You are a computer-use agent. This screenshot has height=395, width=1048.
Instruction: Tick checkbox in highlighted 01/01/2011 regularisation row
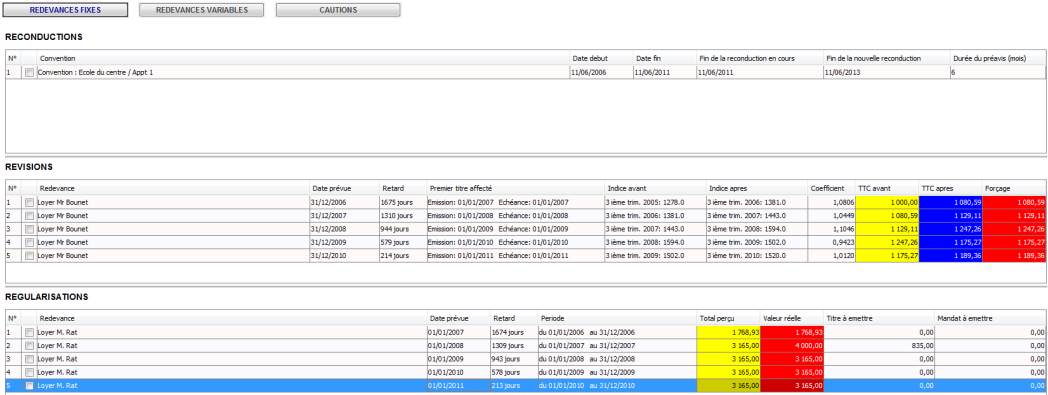29,386
